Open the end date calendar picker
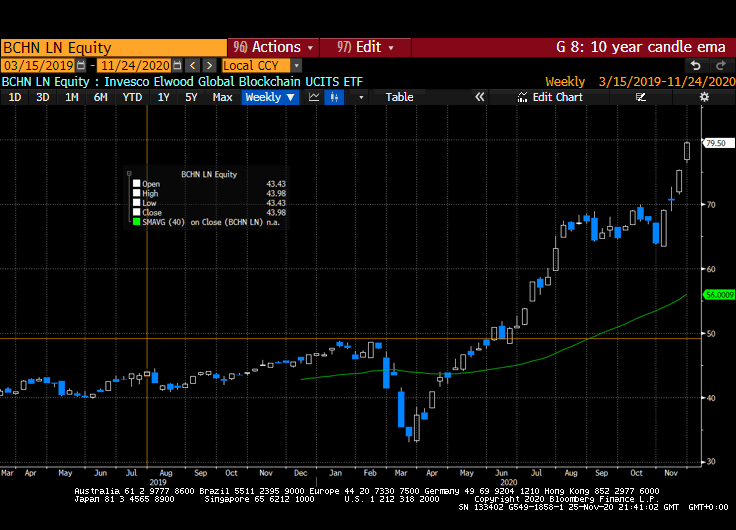The image size is (736, 530). [x=177, y=65]
